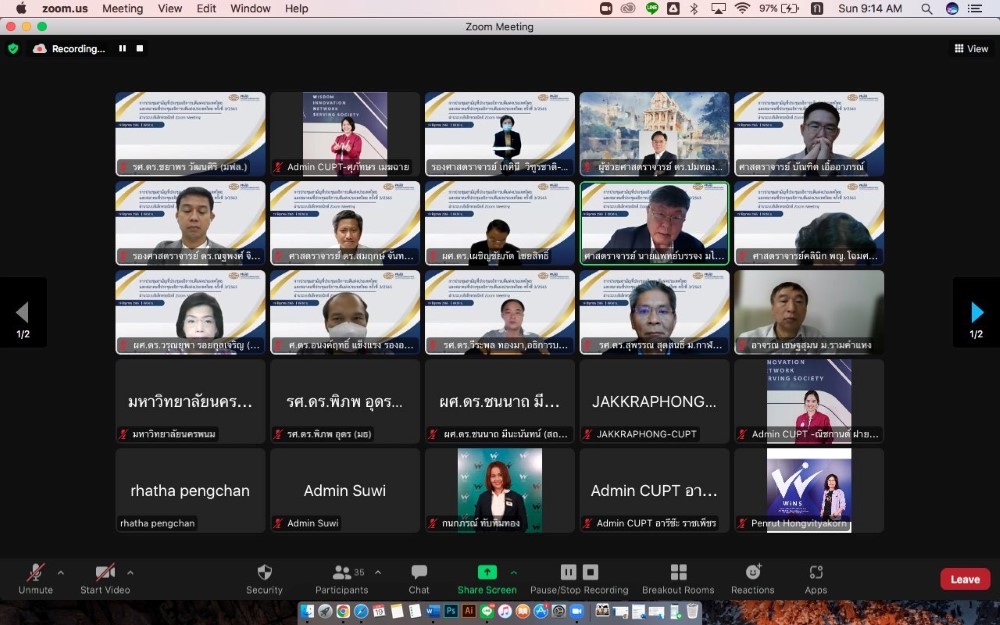
Task: Change layout with the View button
Action: tap(971, 48)
